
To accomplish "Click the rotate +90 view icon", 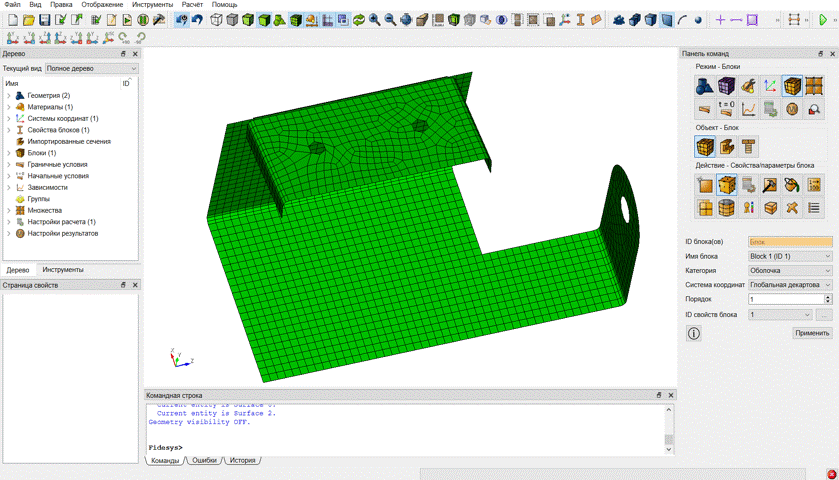I will (124, 38).
